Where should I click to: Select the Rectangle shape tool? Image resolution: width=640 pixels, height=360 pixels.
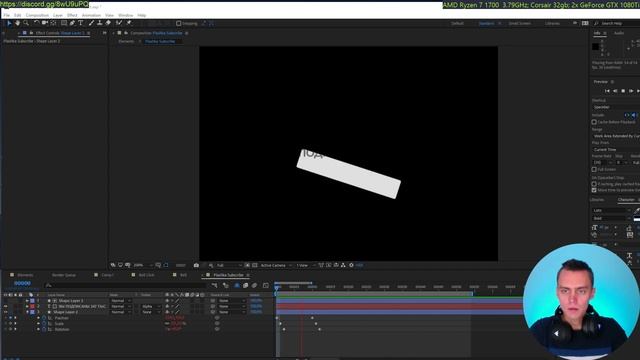[x=64, y=23]
